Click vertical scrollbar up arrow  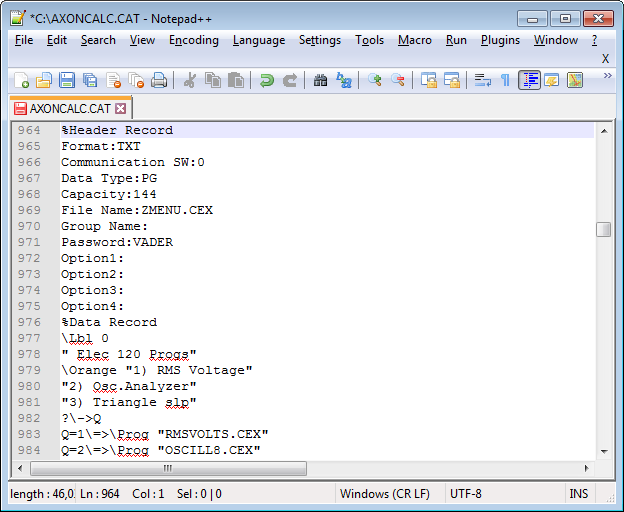click(x=604, y=131)
